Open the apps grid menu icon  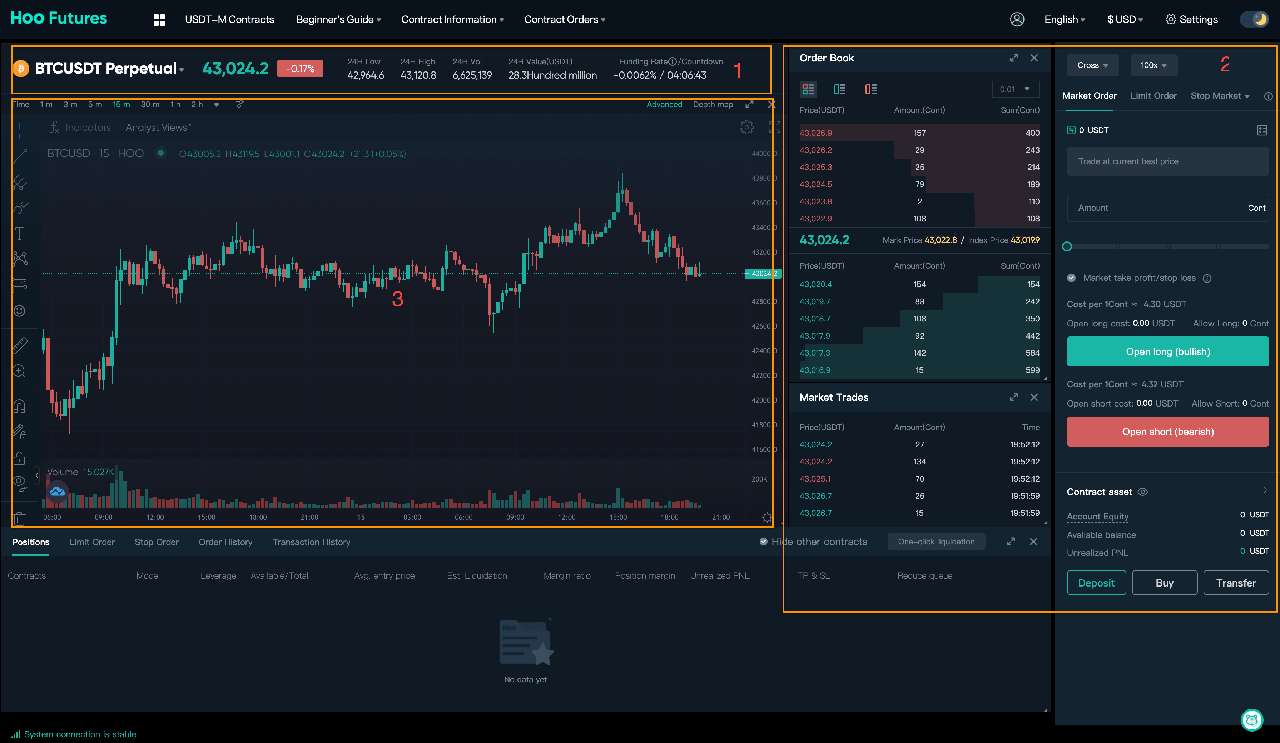click(160, 19)
